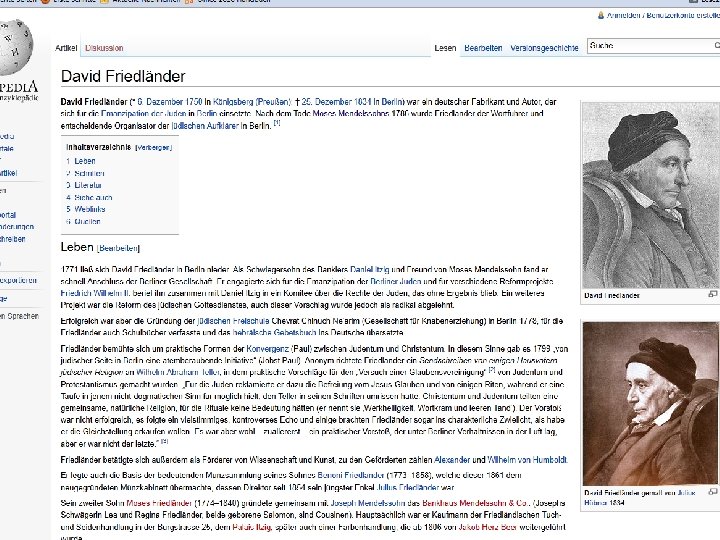Open the red Moses Friedländer link
720x540 pixels.
[159, 503]
